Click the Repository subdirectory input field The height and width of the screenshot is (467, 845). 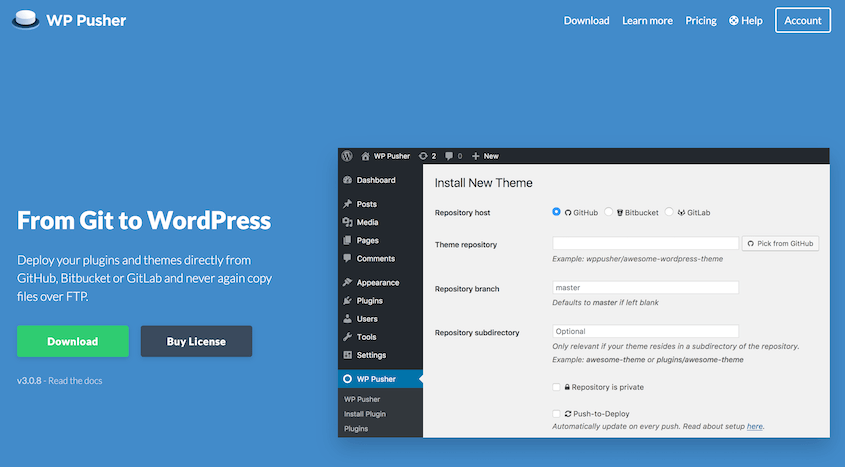point(645,331)
